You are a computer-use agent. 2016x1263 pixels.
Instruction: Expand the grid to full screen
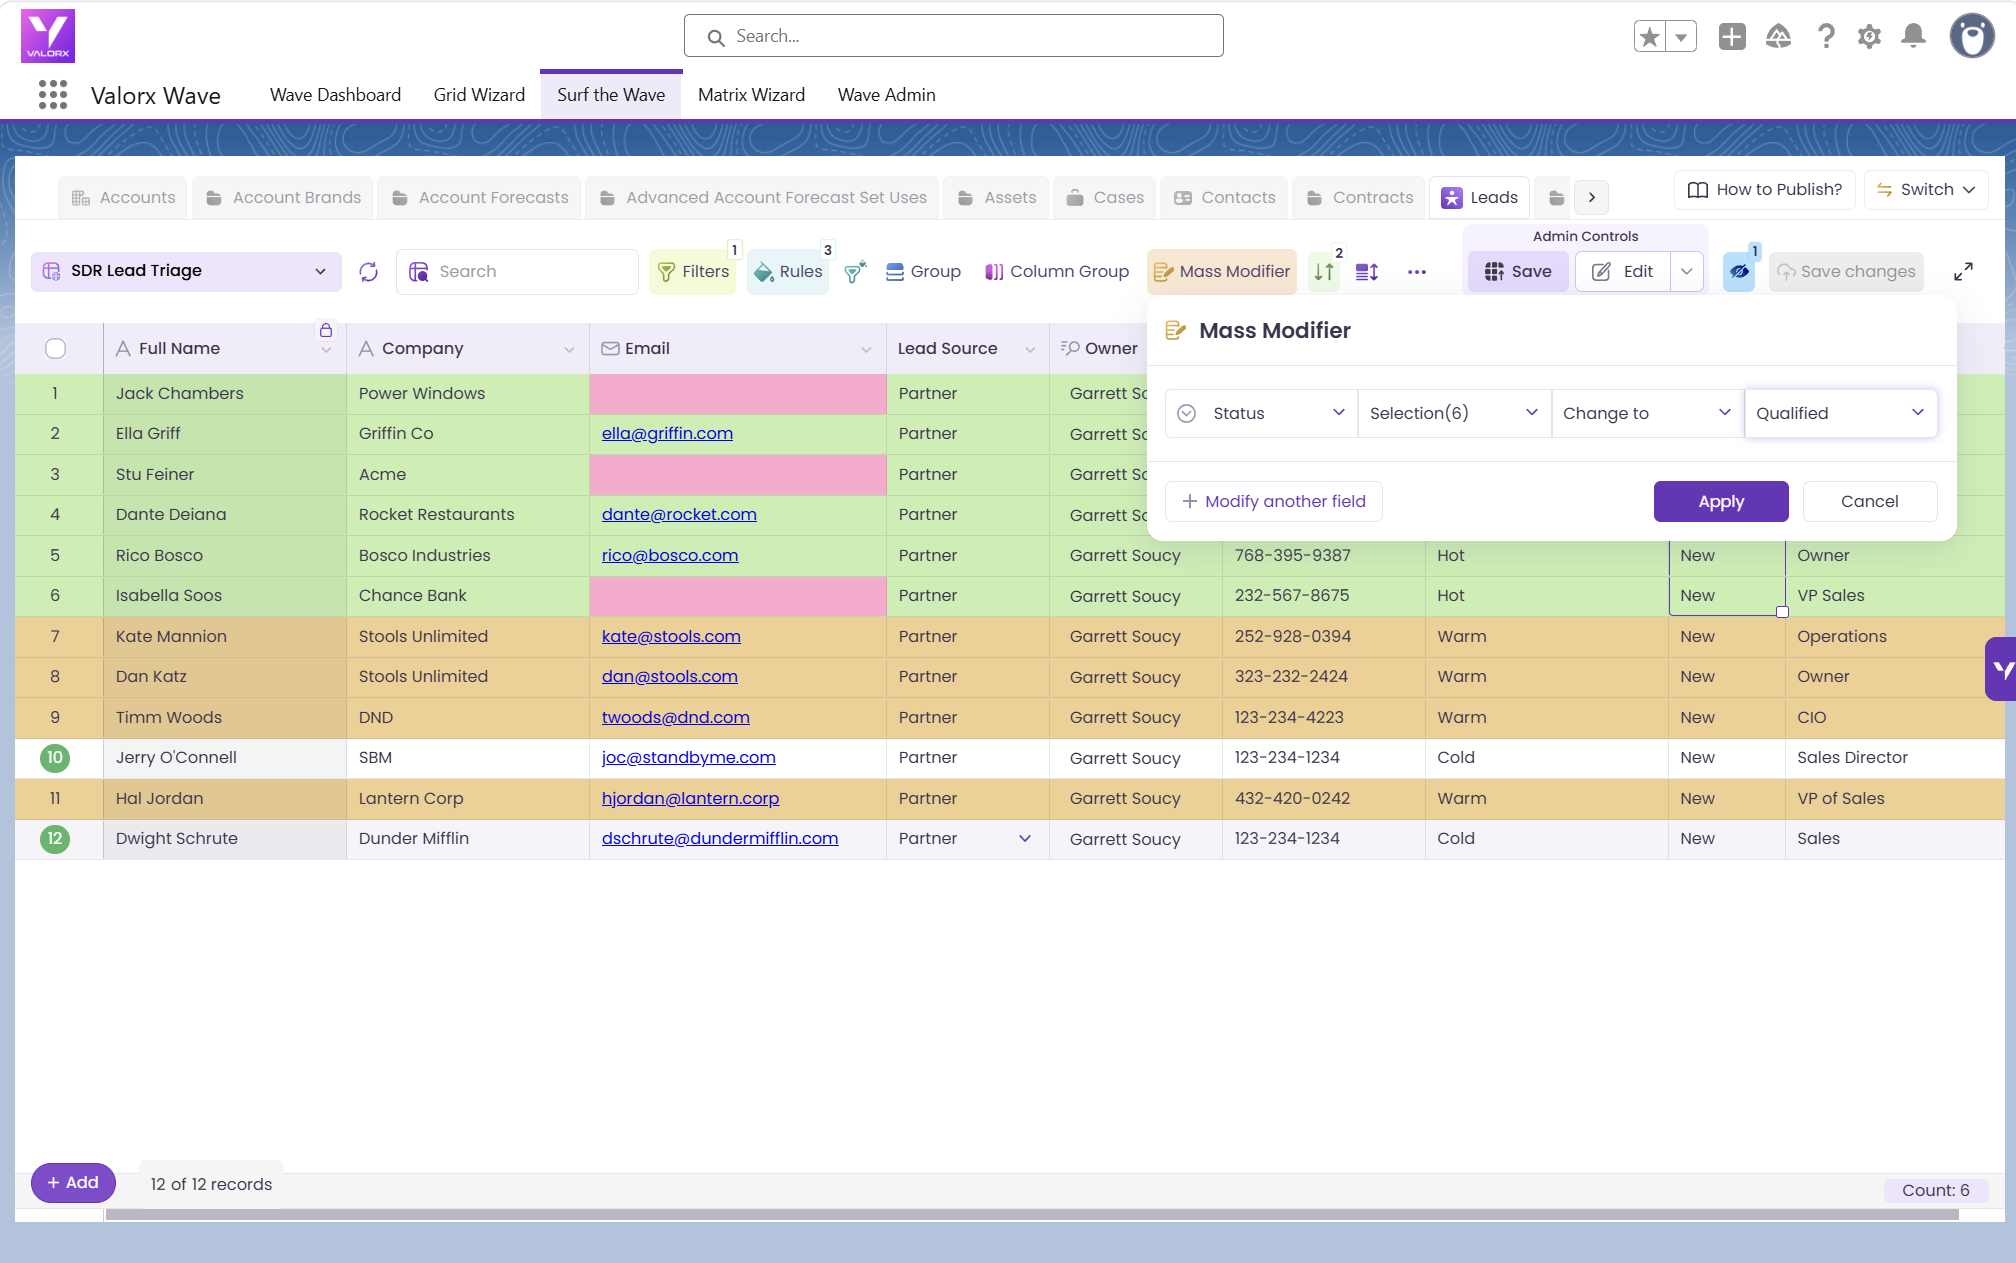click(1963, 272)
